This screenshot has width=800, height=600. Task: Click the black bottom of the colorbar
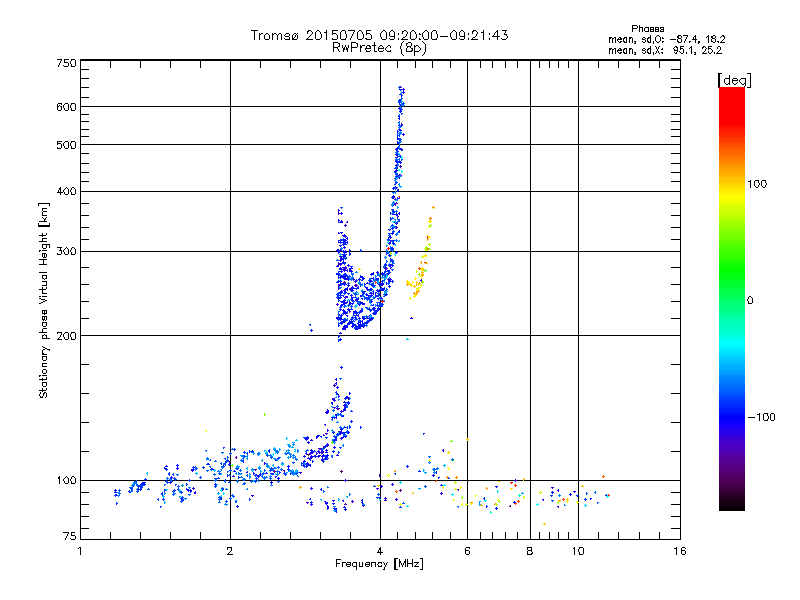[x=732, y=503]
